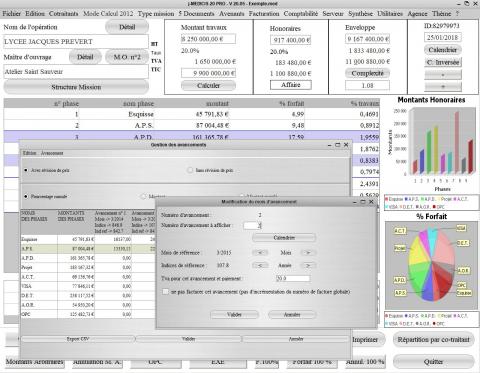Click the C. Inversée button
The height and width of the screenshot is (373, 480).
(x=443, y=62)
